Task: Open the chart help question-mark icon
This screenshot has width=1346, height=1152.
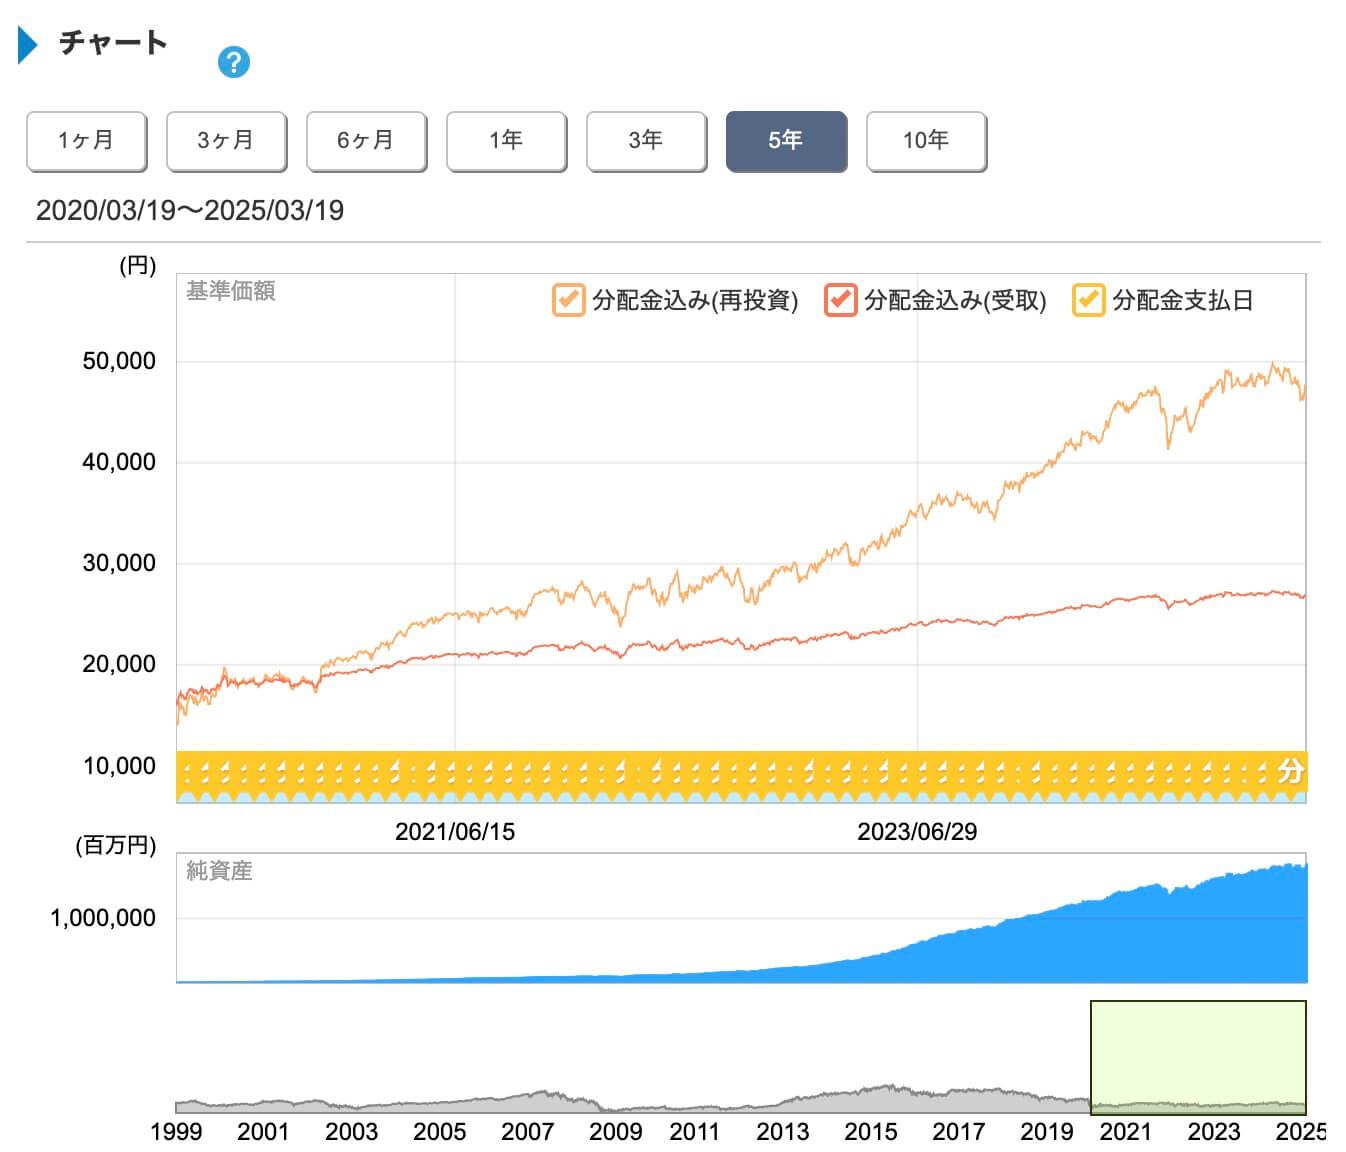Action: (233, 62)
